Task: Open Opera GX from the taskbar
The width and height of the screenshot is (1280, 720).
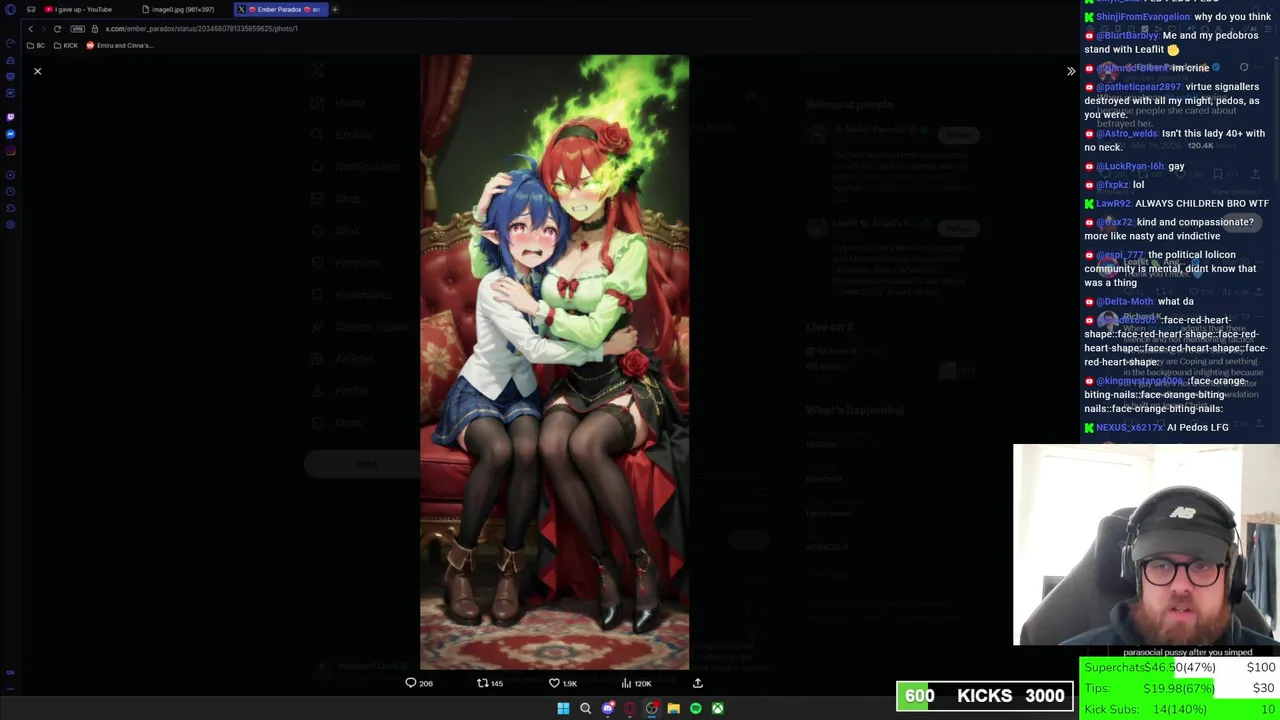Action: 629,708
